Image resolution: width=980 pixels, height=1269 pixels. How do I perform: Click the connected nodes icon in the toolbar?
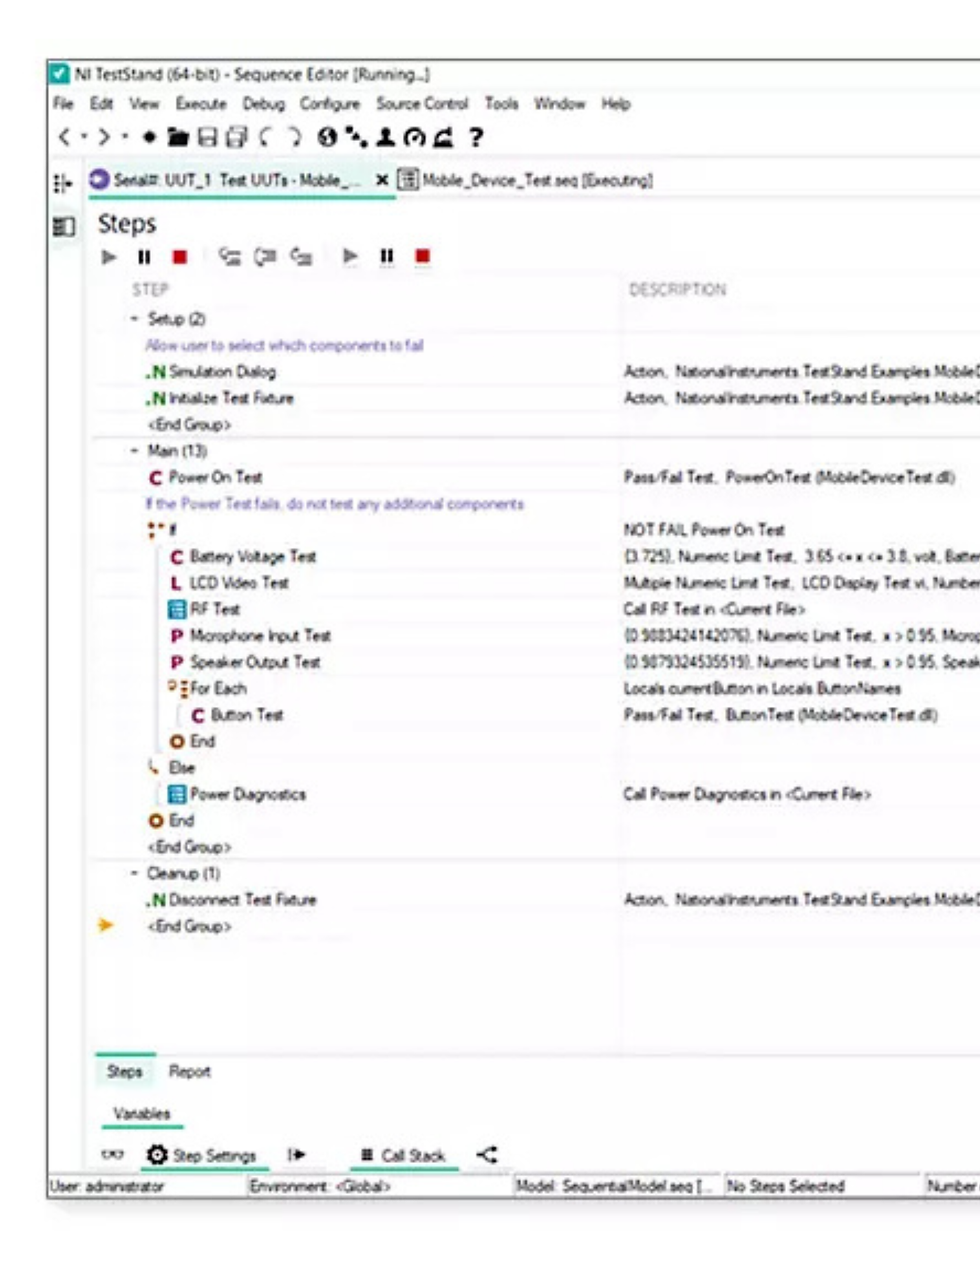(x=356, y=136)
